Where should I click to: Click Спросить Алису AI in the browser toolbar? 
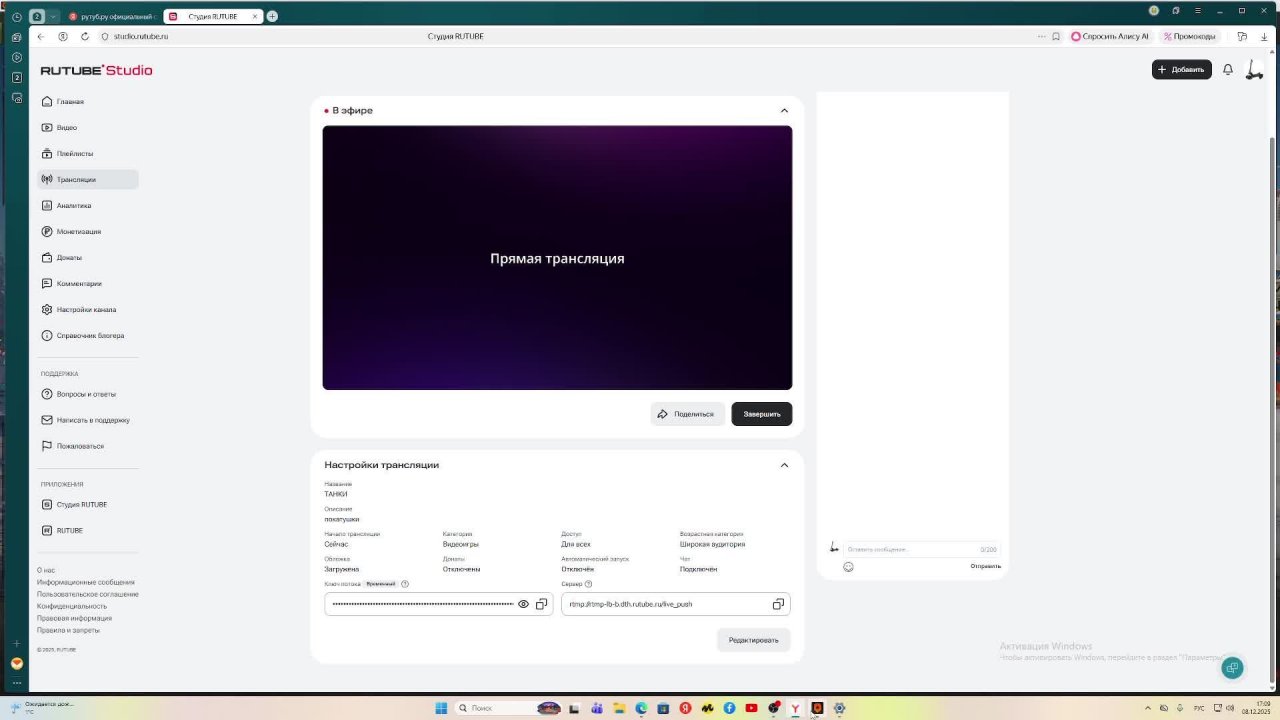coord(1110,36)
